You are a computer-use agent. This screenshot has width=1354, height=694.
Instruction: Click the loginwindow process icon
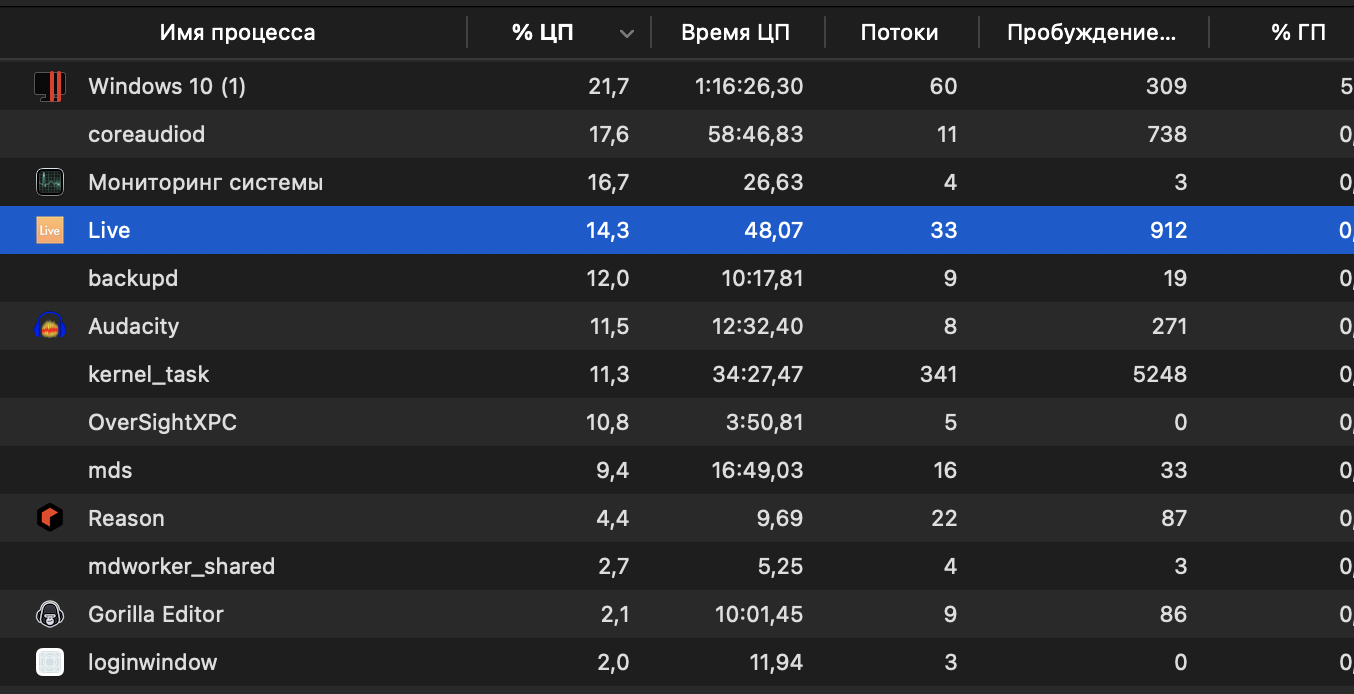pos(50,662)
